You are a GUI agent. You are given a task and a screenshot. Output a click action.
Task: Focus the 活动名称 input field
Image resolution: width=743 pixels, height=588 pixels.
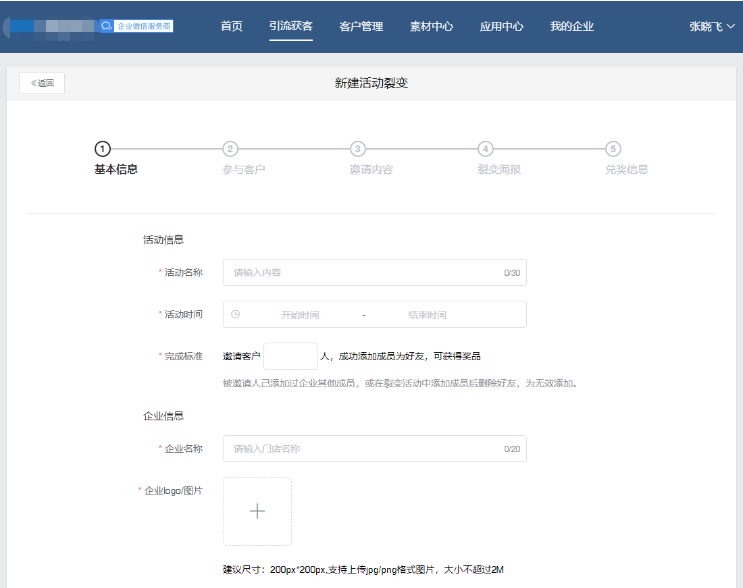[x=365, y=272]
